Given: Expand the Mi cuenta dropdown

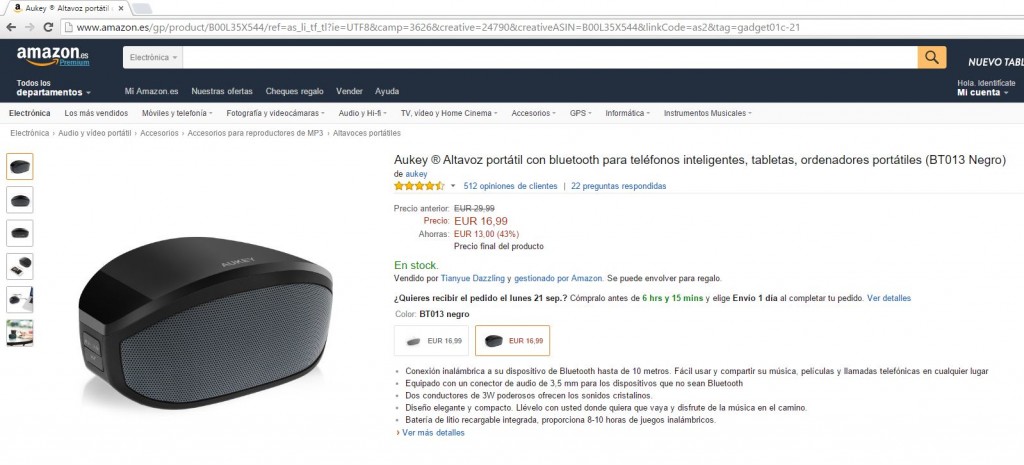Looking at the screenshot, I should pyautogui.click(x=982, y=93).
